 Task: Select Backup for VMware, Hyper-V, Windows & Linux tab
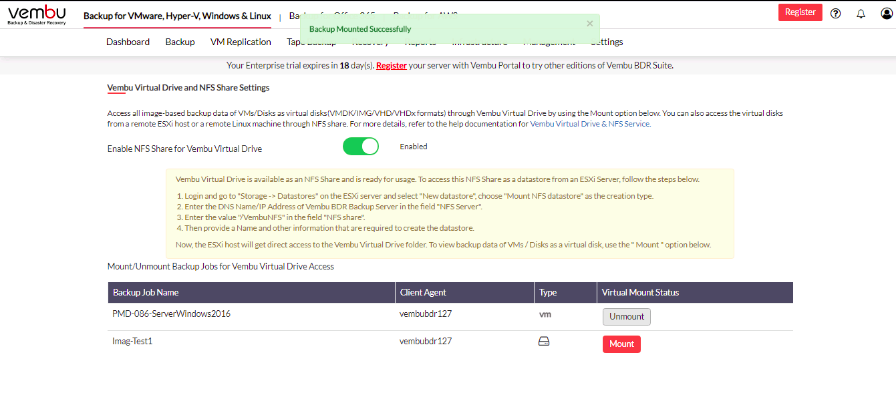[x=177, y=16]
